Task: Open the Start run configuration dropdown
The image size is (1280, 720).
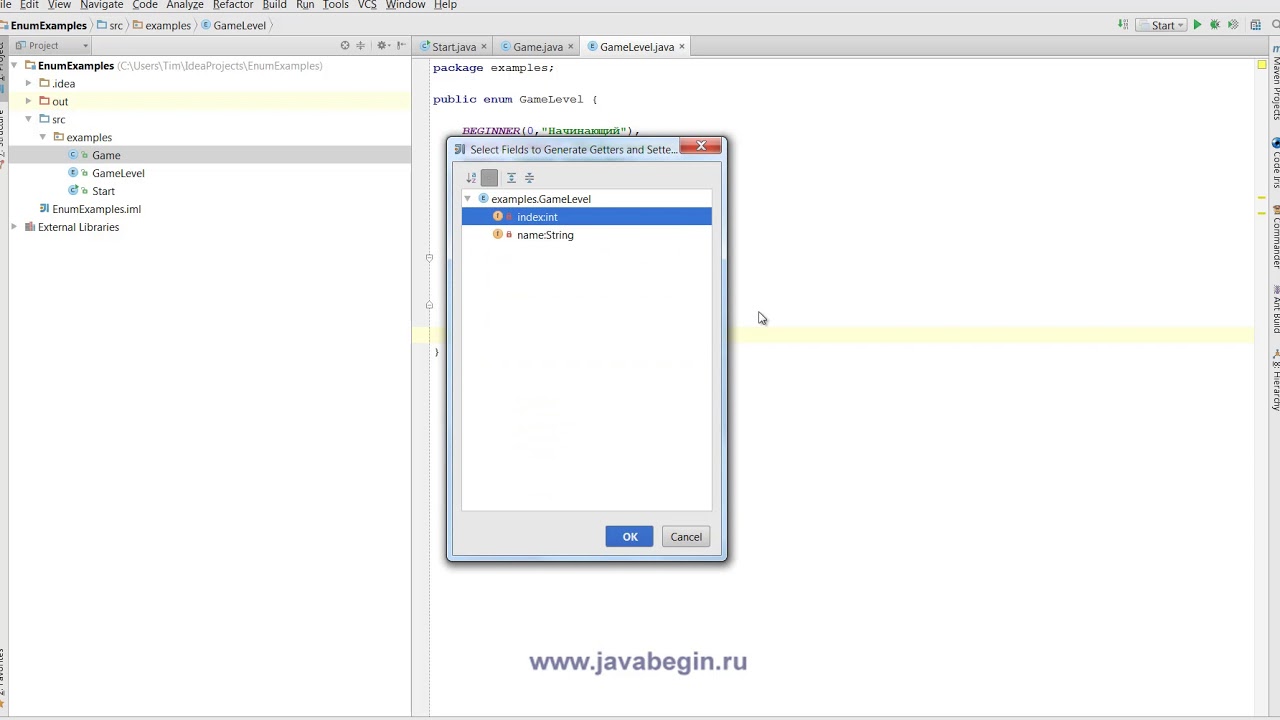Action: point(1163,25)
